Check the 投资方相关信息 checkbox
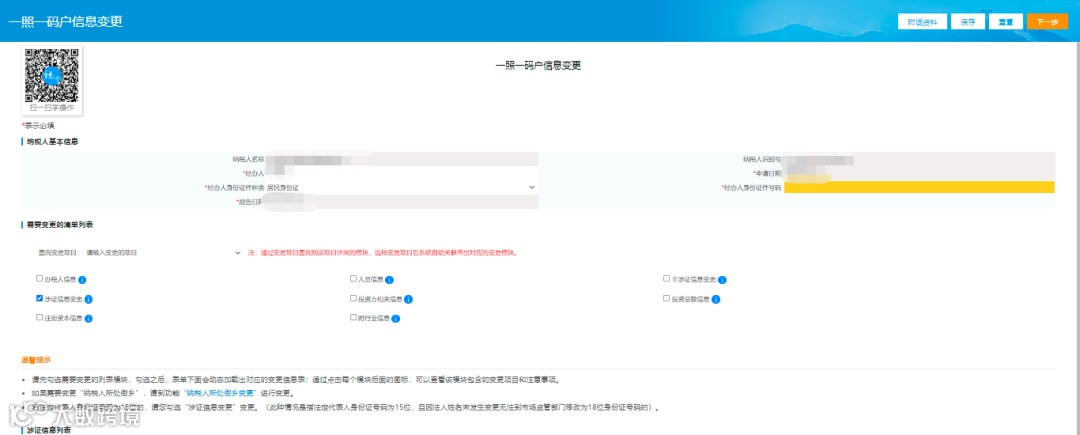The height and width of the screenshot is (435, 1080). [353, 299]
